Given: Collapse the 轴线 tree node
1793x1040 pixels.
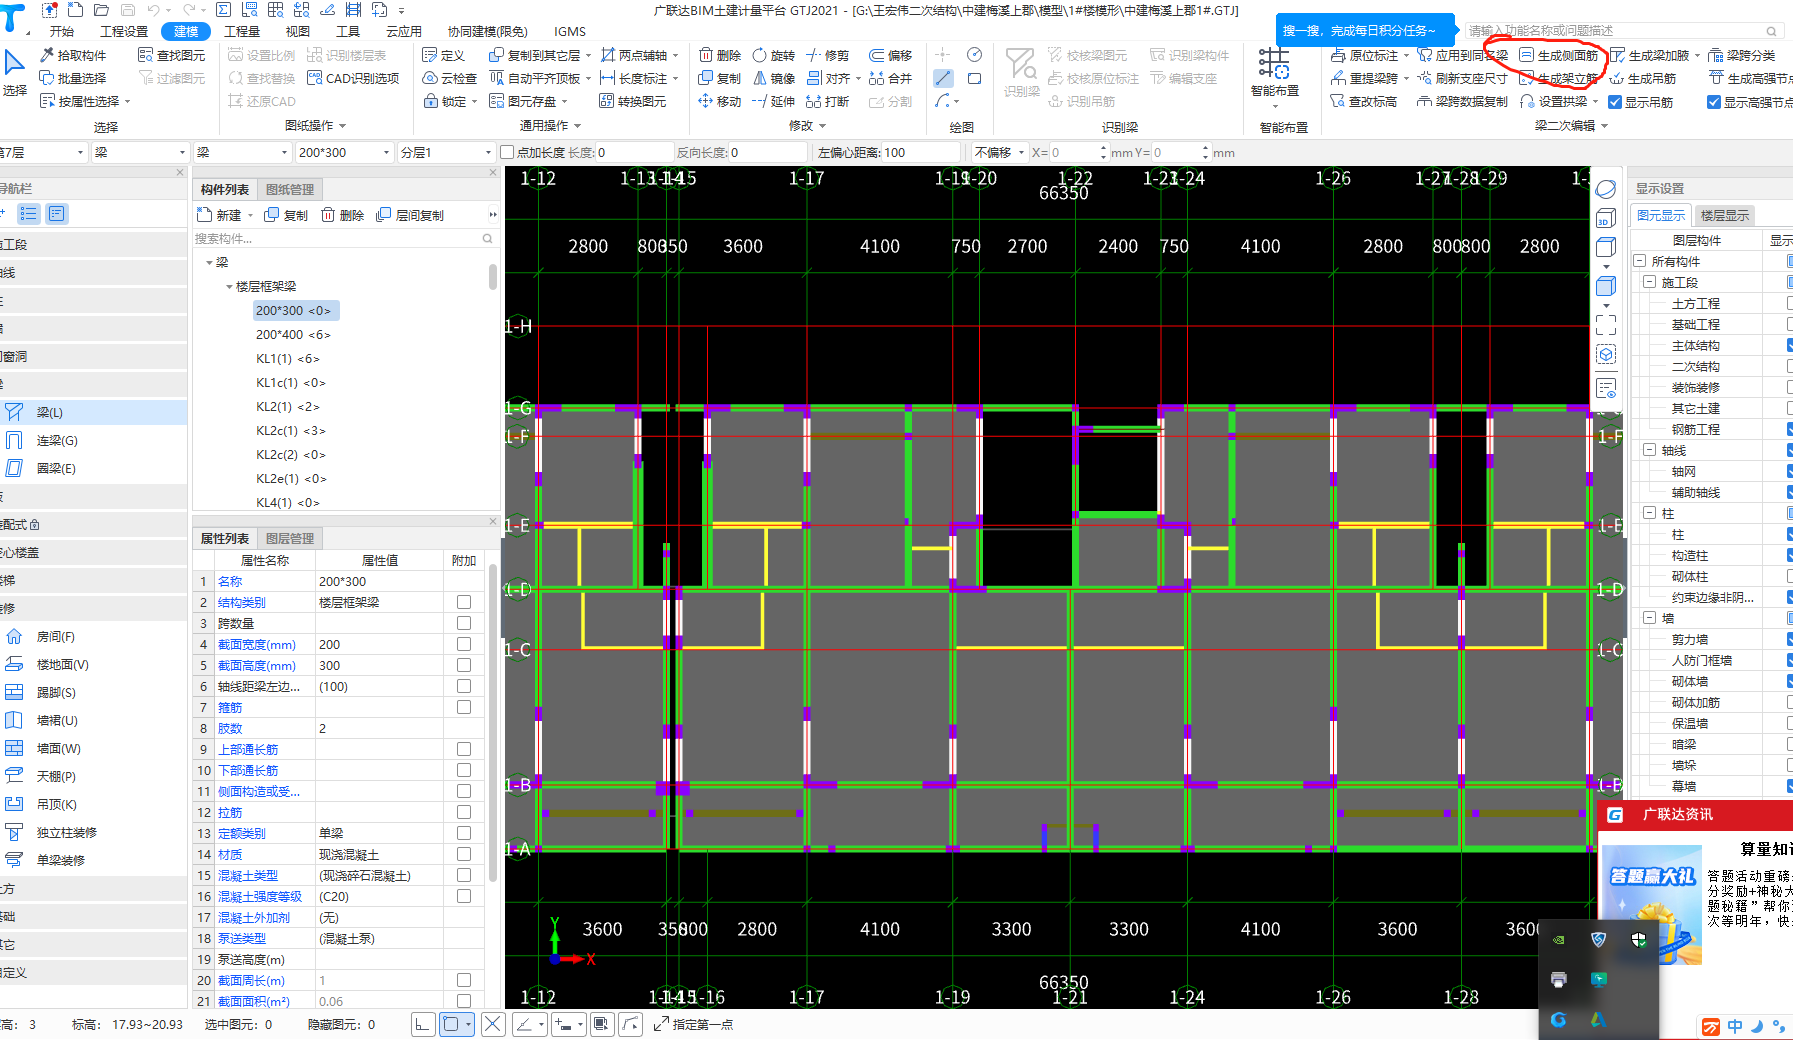Looking at the screenshot, I should click(x=1650, y=450).
